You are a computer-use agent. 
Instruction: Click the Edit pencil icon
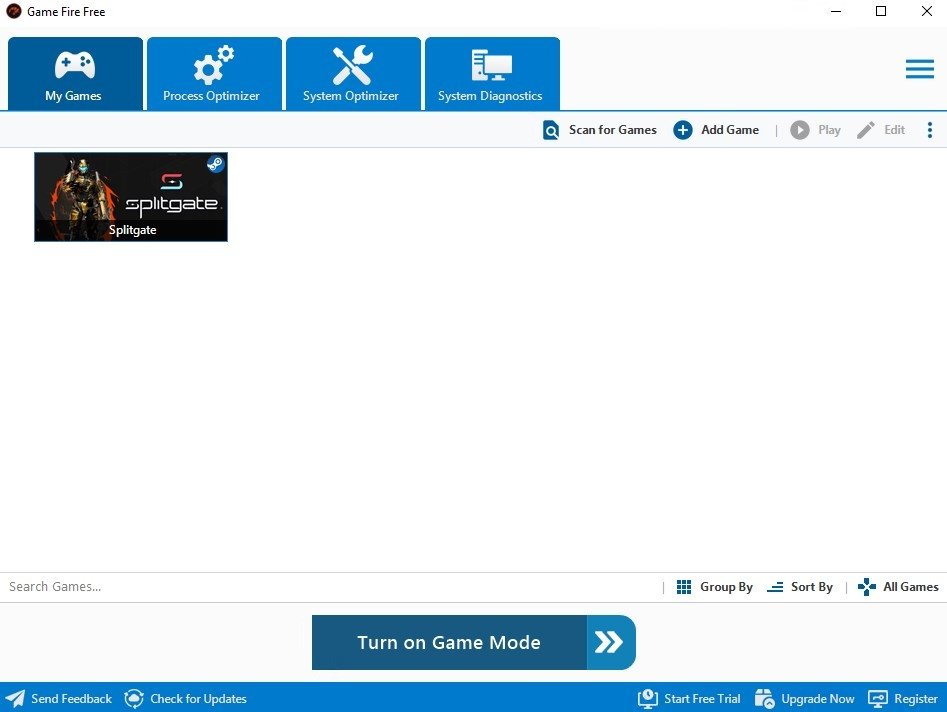[x=865, y=130]
